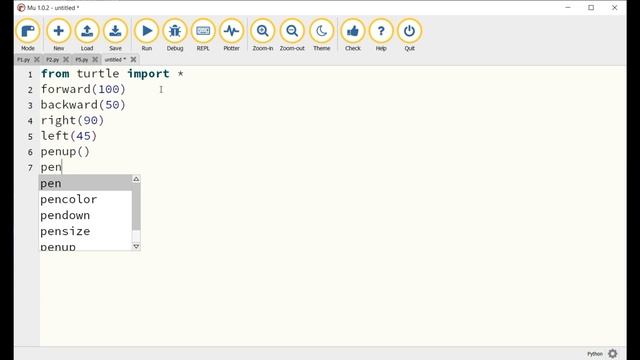Image resolution: width=640 pixels, height=360 pixels.
Task: Start the Debug tool
Action: click(x=175, y=35)
